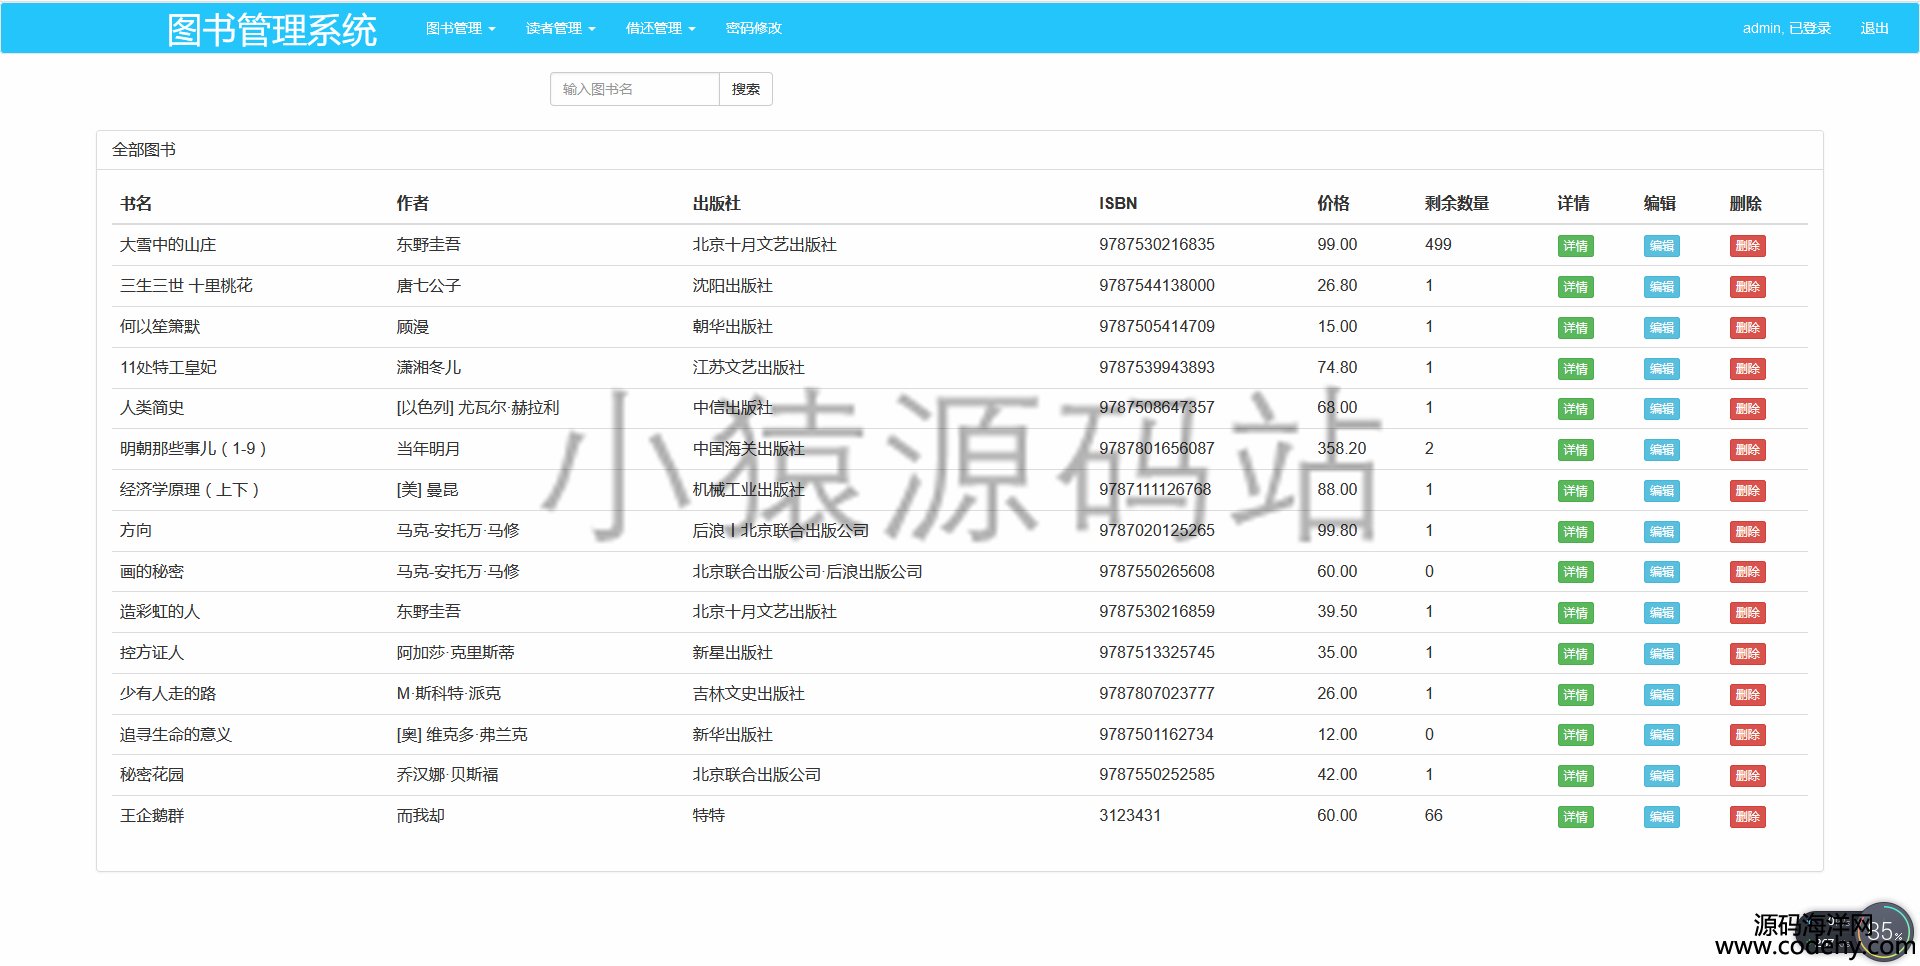Screen dimensions: 1920x966
Task: View 详情 for 经济学原理
Action: (1575, 491)
